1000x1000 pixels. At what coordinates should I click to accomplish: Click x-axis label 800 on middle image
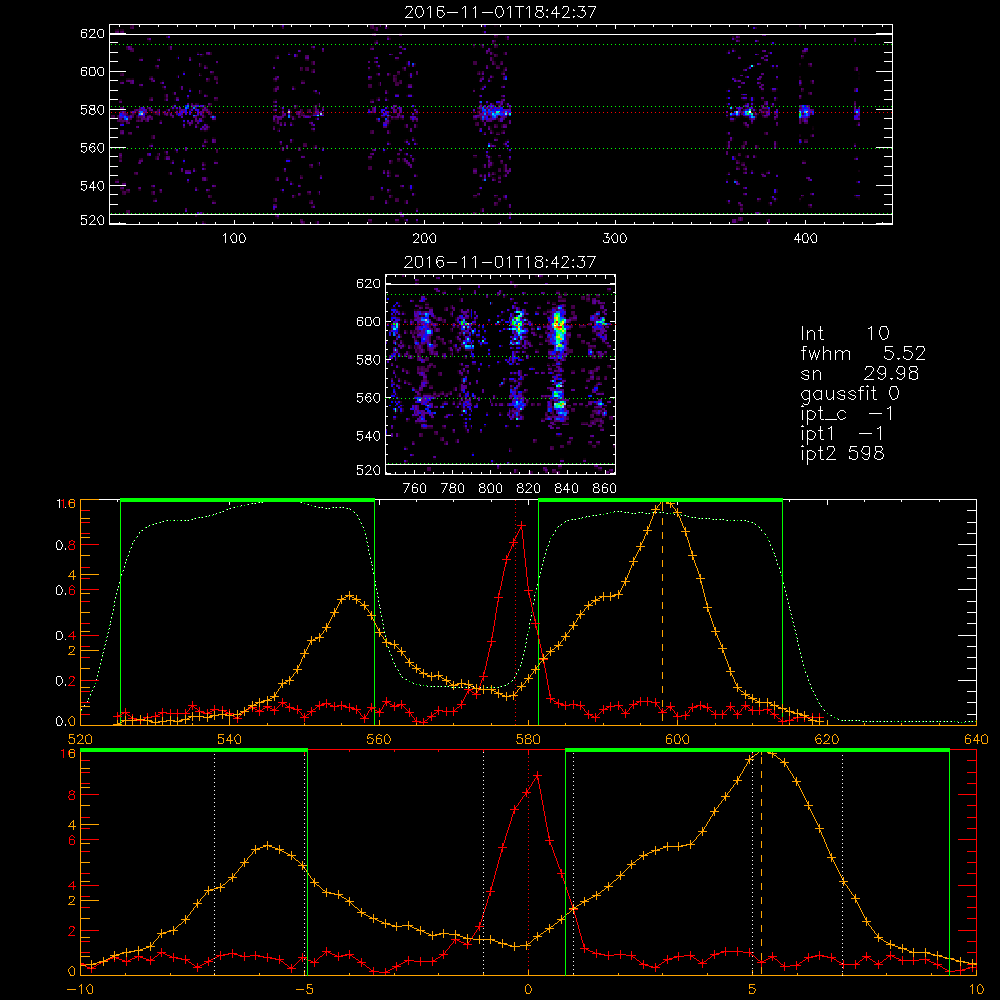pyautogui.click(x=490, y=489)
